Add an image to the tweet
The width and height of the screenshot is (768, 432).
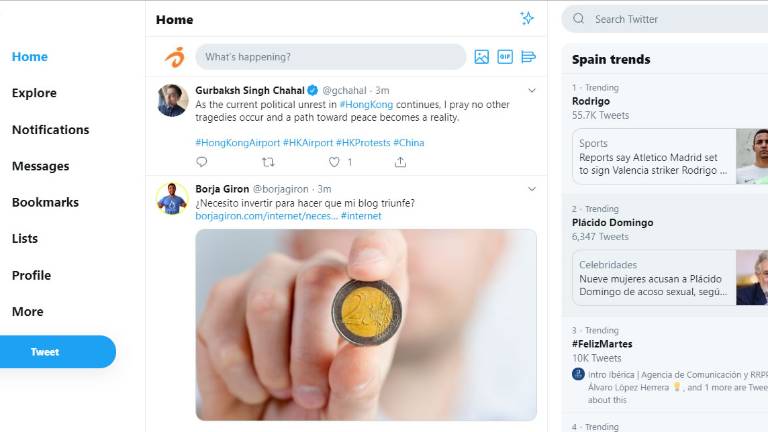pos(481,57)
